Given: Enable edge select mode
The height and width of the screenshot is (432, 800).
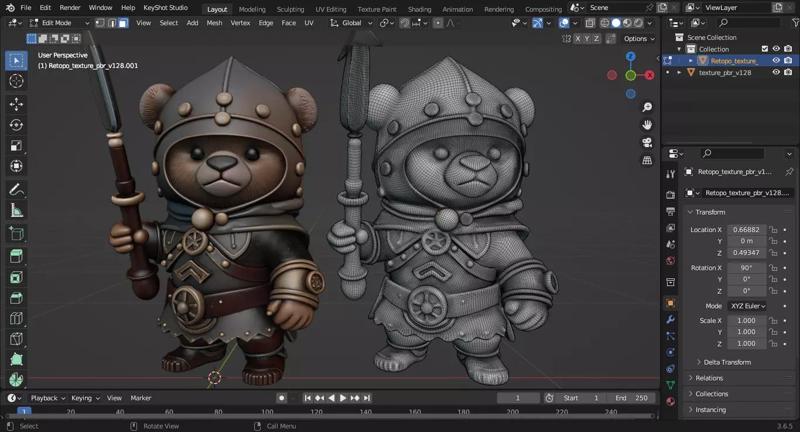Looking at the screenshot, I should click(x=112, y=23).
